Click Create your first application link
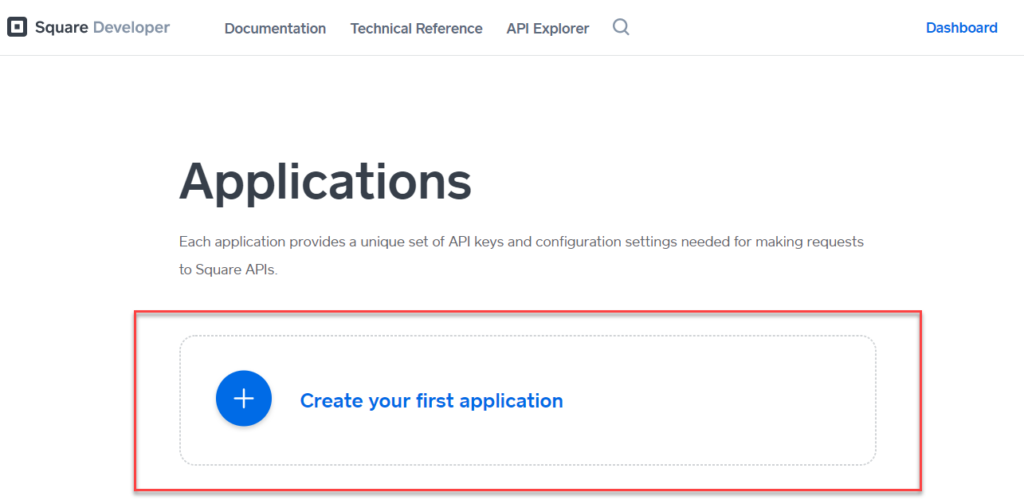 coord(431,400)
